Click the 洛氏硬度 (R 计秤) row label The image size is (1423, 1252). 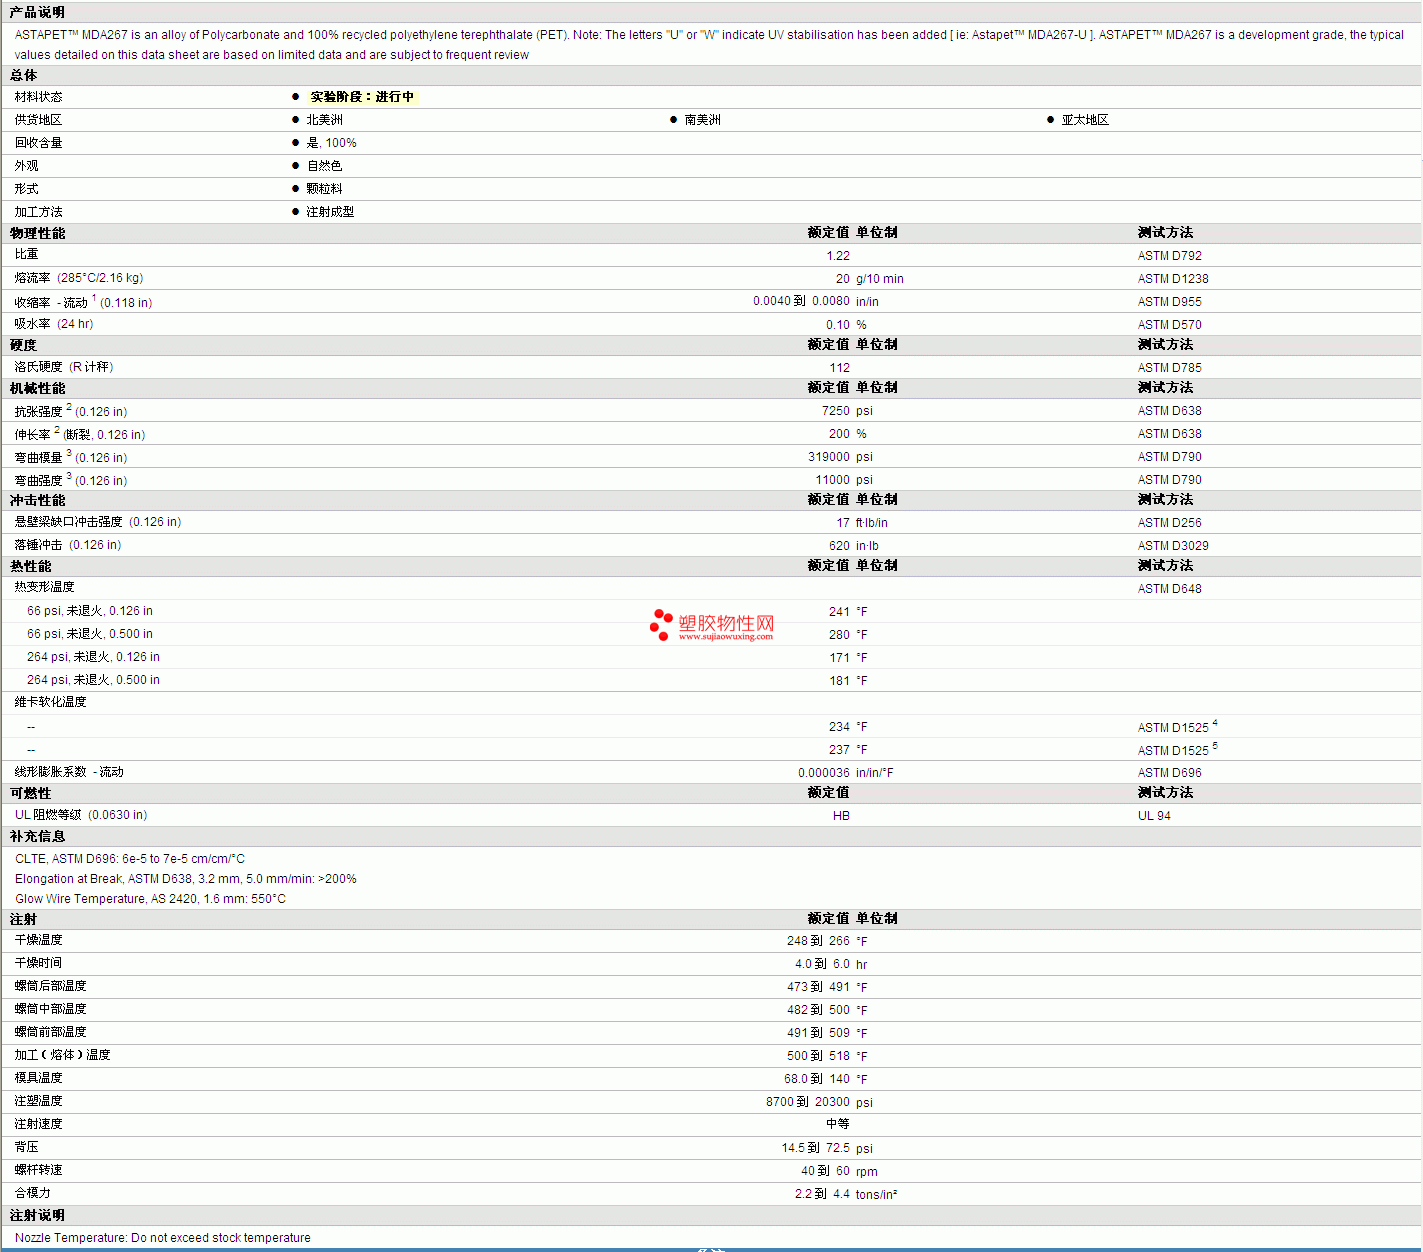[x=64, y=367]
